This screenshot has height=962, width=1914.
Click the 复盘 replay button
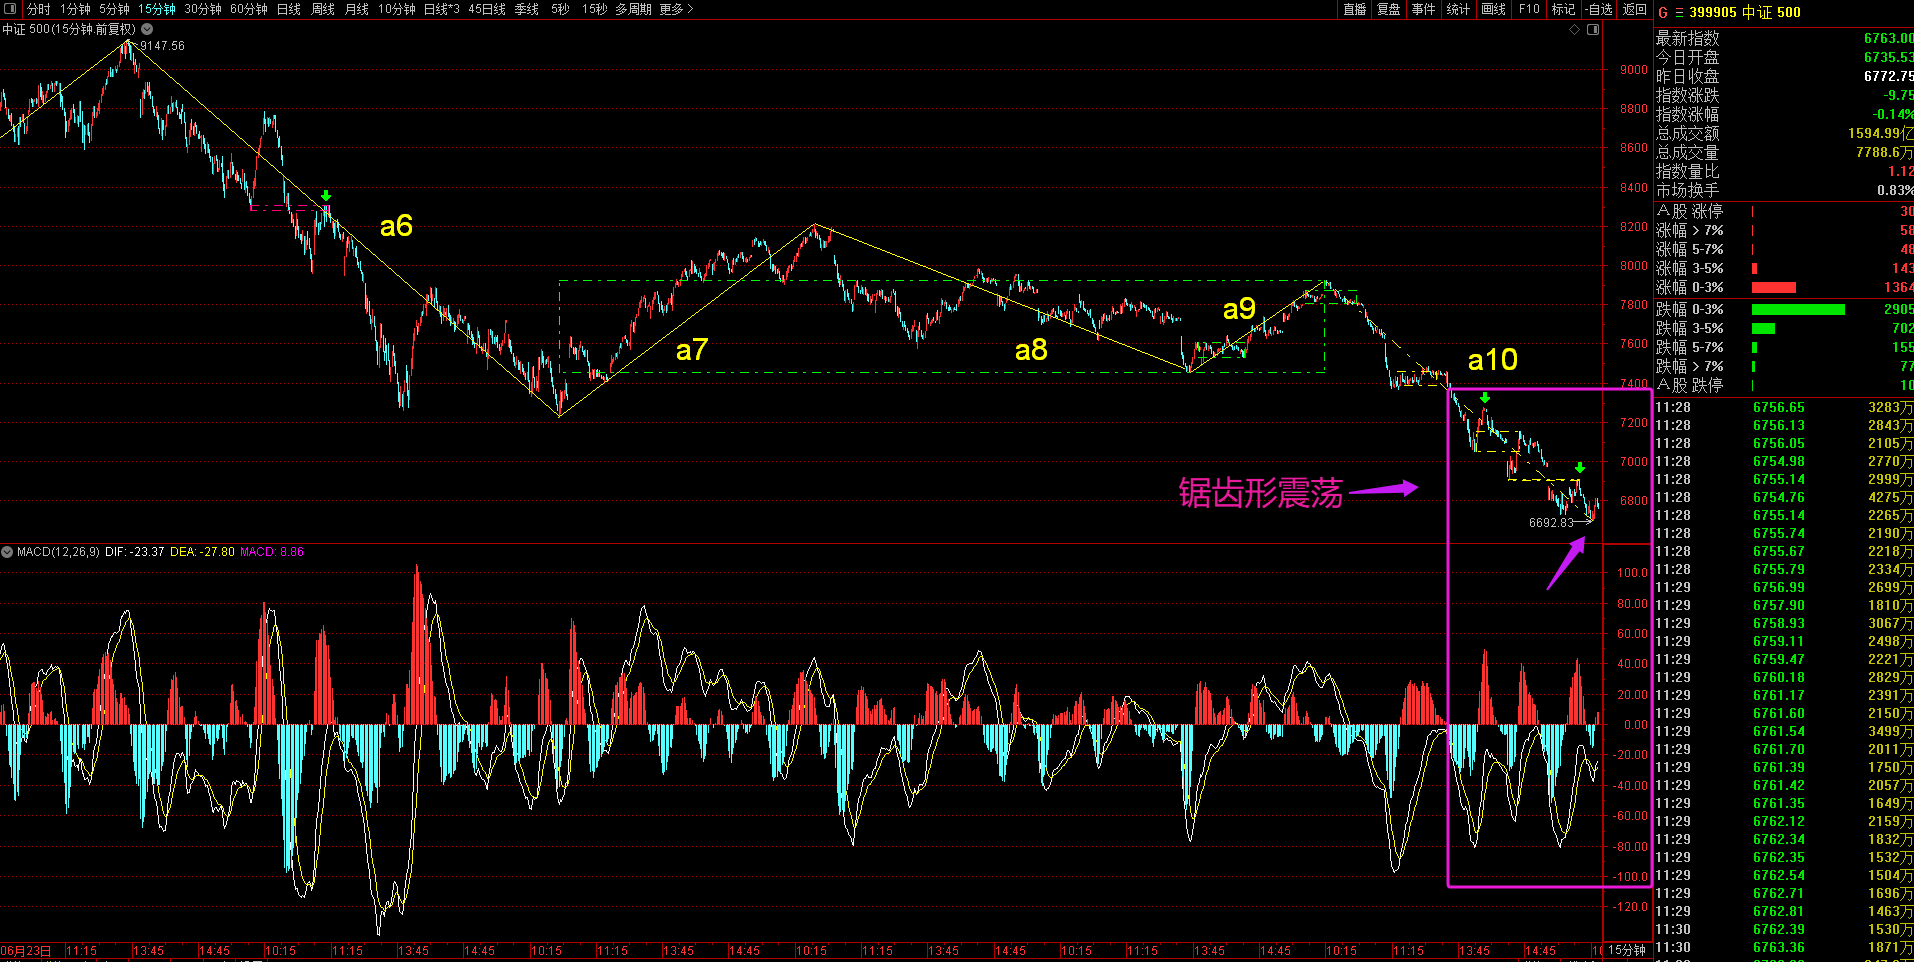(1389, 9)
